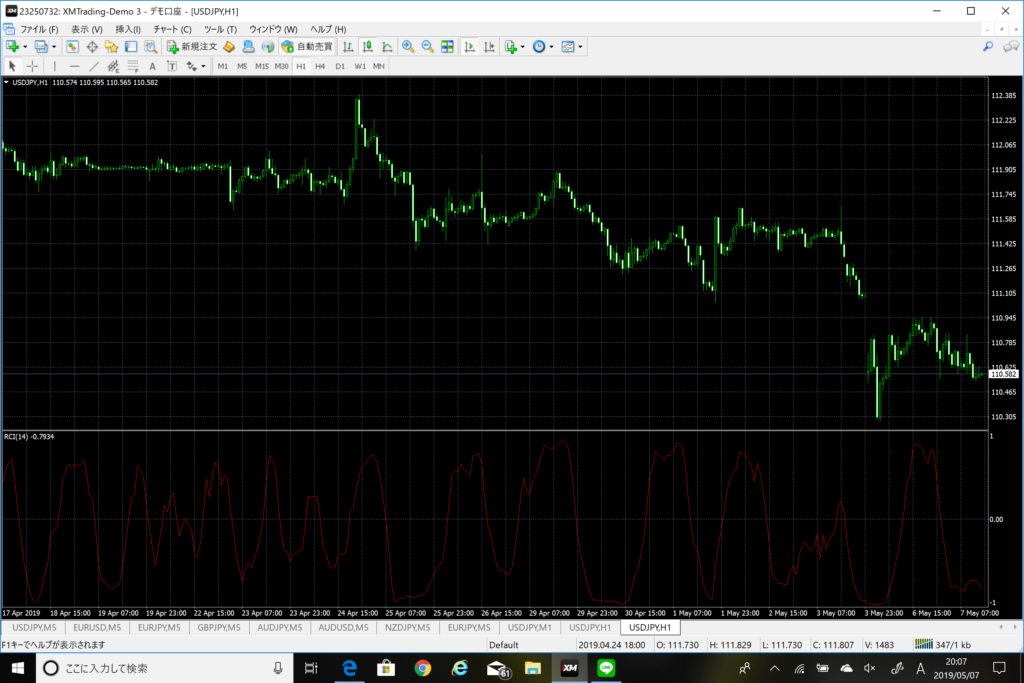This screenshot has width=1024, height=683.
Task: Select the text tool A
Action: pyautogui.click(x=152, y=66)
